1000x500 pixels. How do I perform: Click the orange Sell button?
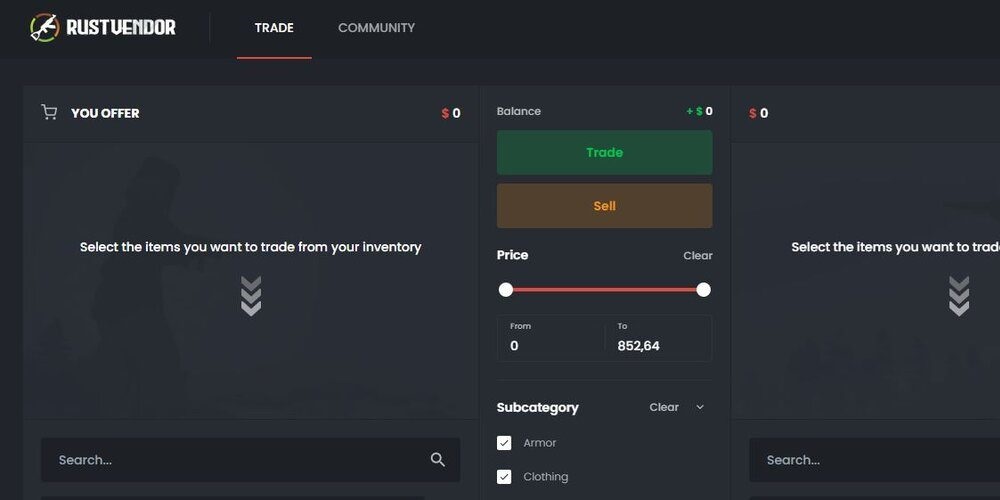(x=605, y=206)
